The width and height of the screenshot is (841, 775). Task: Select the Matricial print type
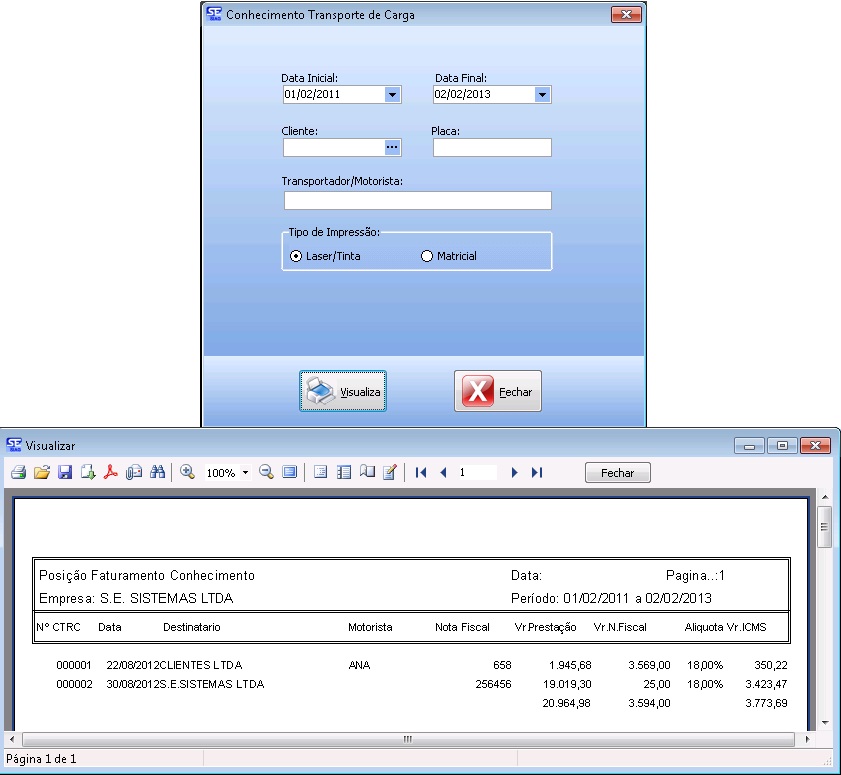(x=428, y=256)
